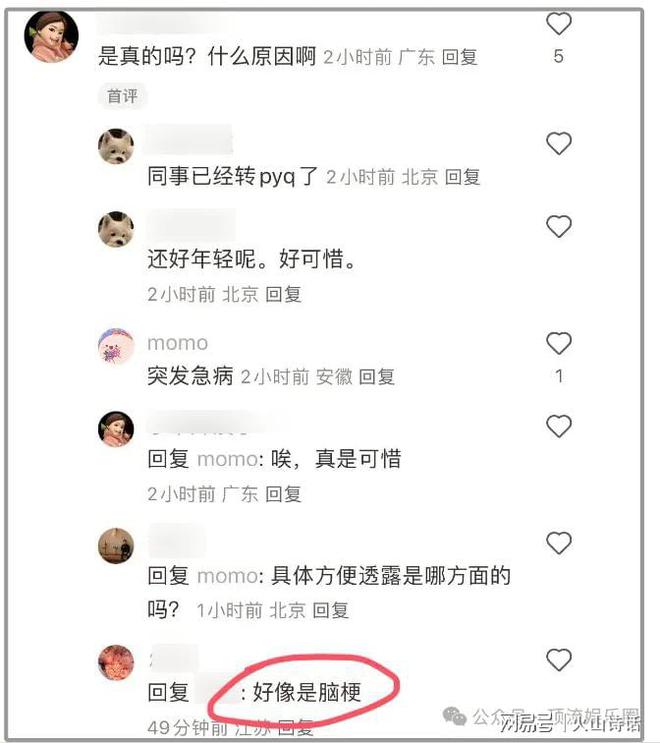Open dog avatar beside 同事已经转pyq了

116,146
